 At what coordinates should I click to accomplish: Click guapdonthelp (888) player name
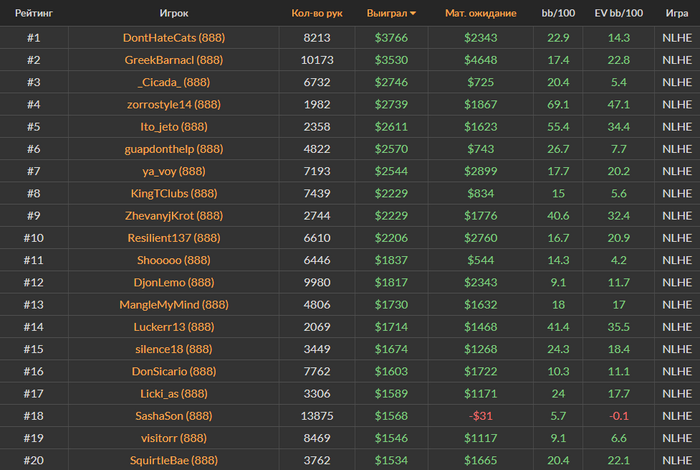click(x=174, y=149)
